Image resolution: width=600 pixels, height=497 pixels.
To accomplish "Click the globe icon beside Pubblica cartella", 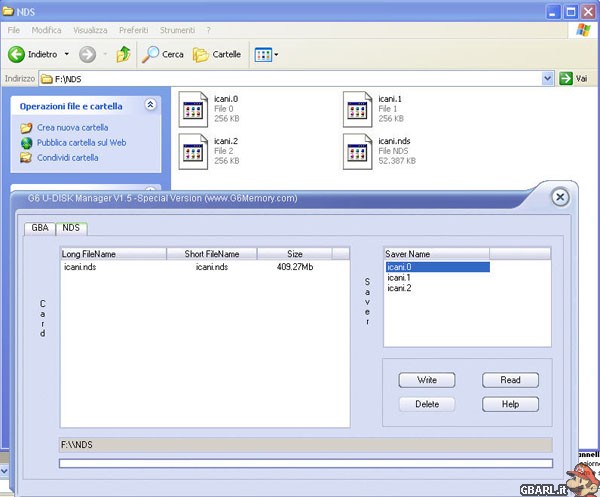I will coord(26,143).
